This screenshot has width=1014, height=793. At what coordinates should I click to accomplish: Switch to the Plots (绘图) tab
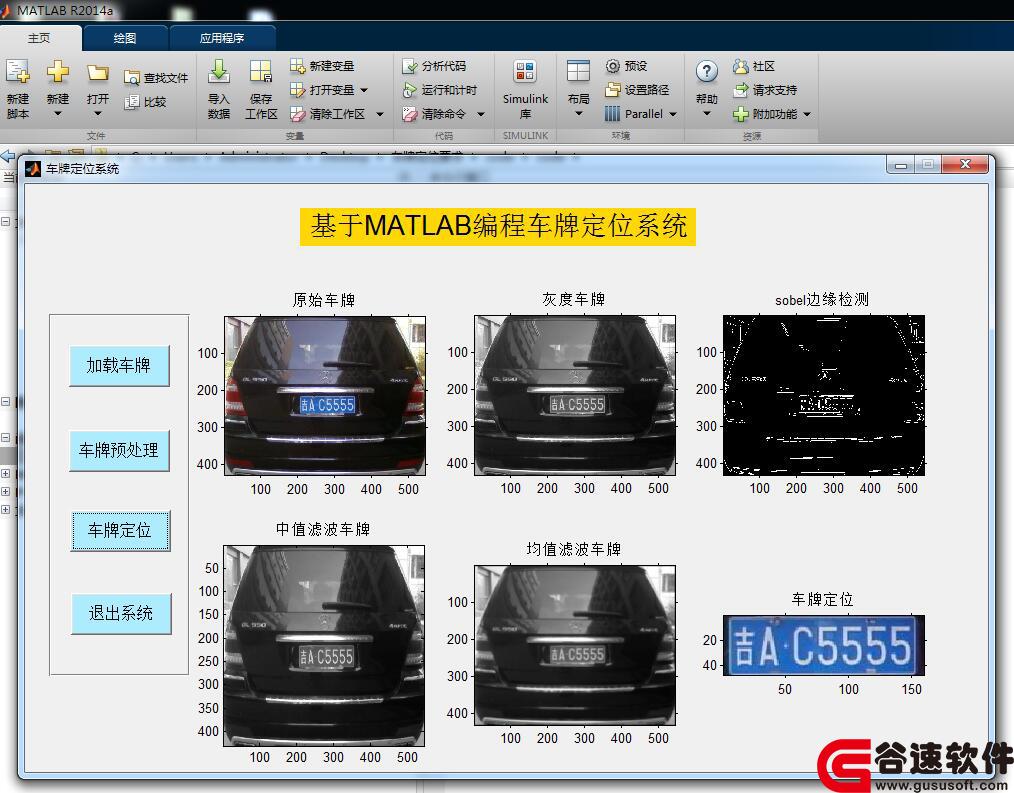pos(125,38)
